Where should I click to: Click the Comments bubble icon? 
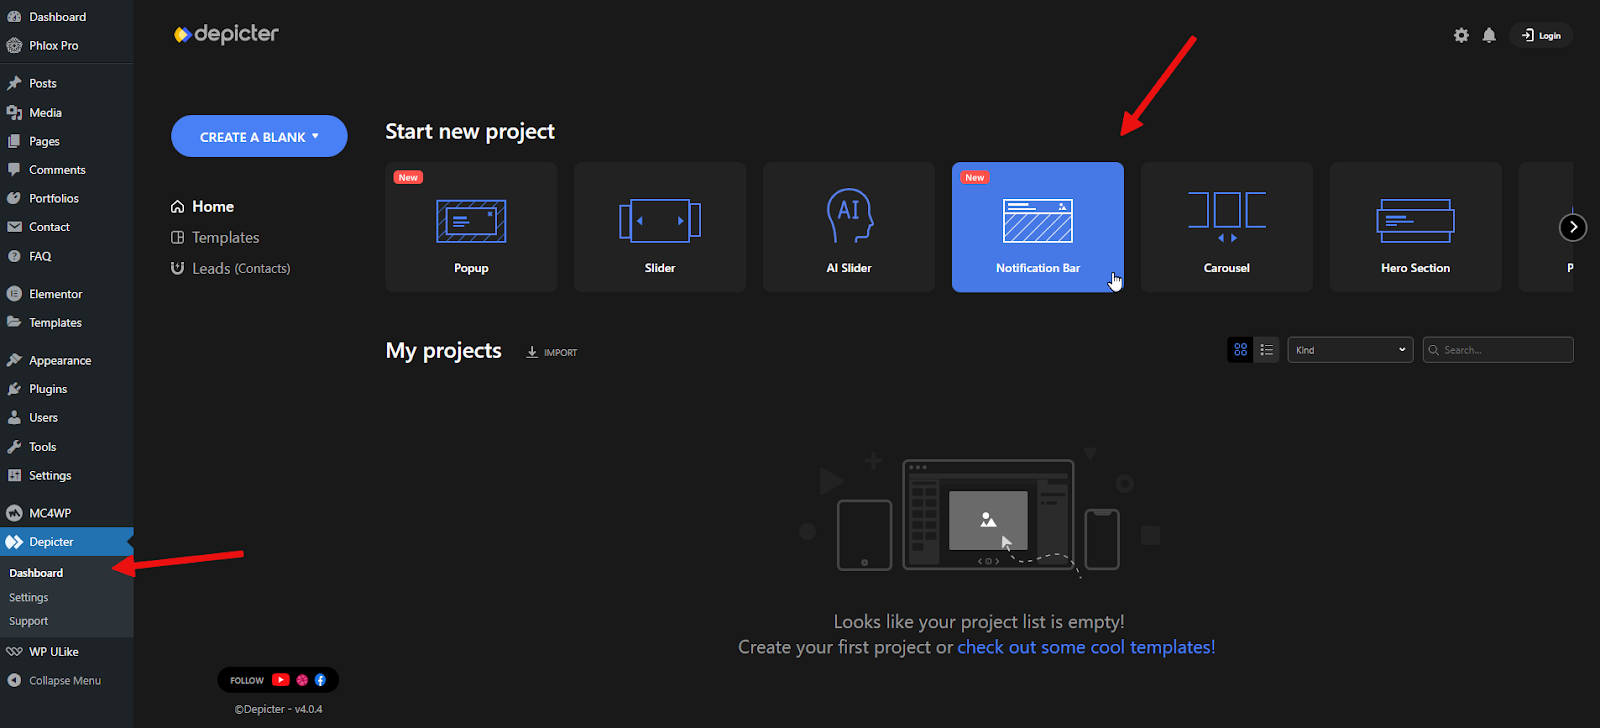(x=14, y=170)
